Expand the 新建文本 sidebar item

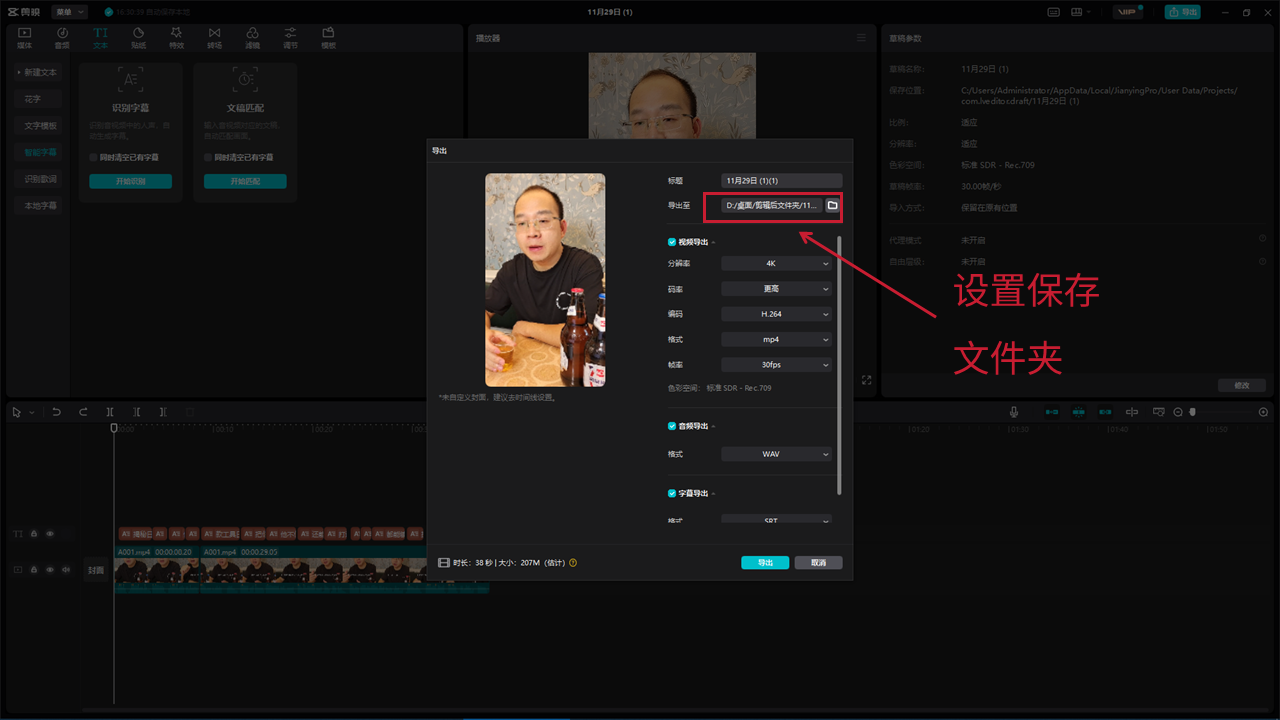(x=38, y=73)
